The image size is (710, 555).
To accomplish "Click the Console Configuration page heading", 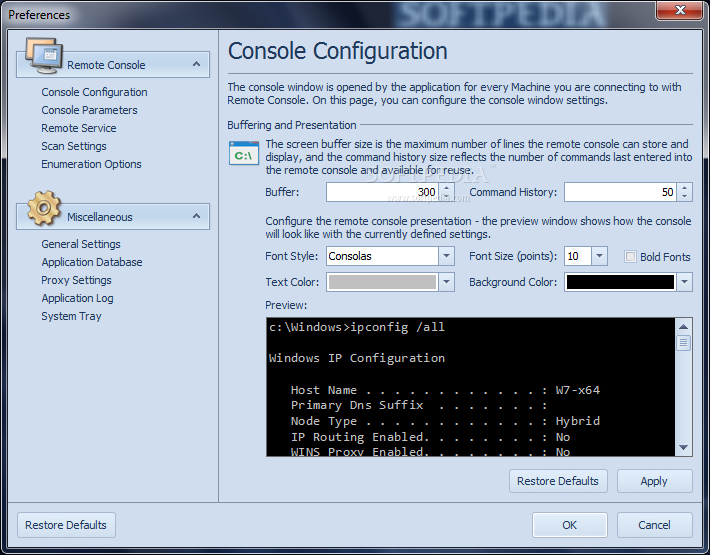I will click(338, 51).
